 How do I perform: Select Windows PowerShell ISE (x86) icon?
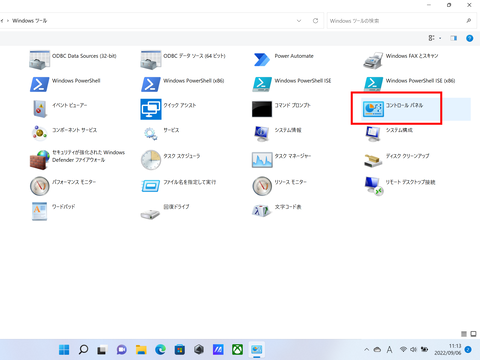pos(373,84)
